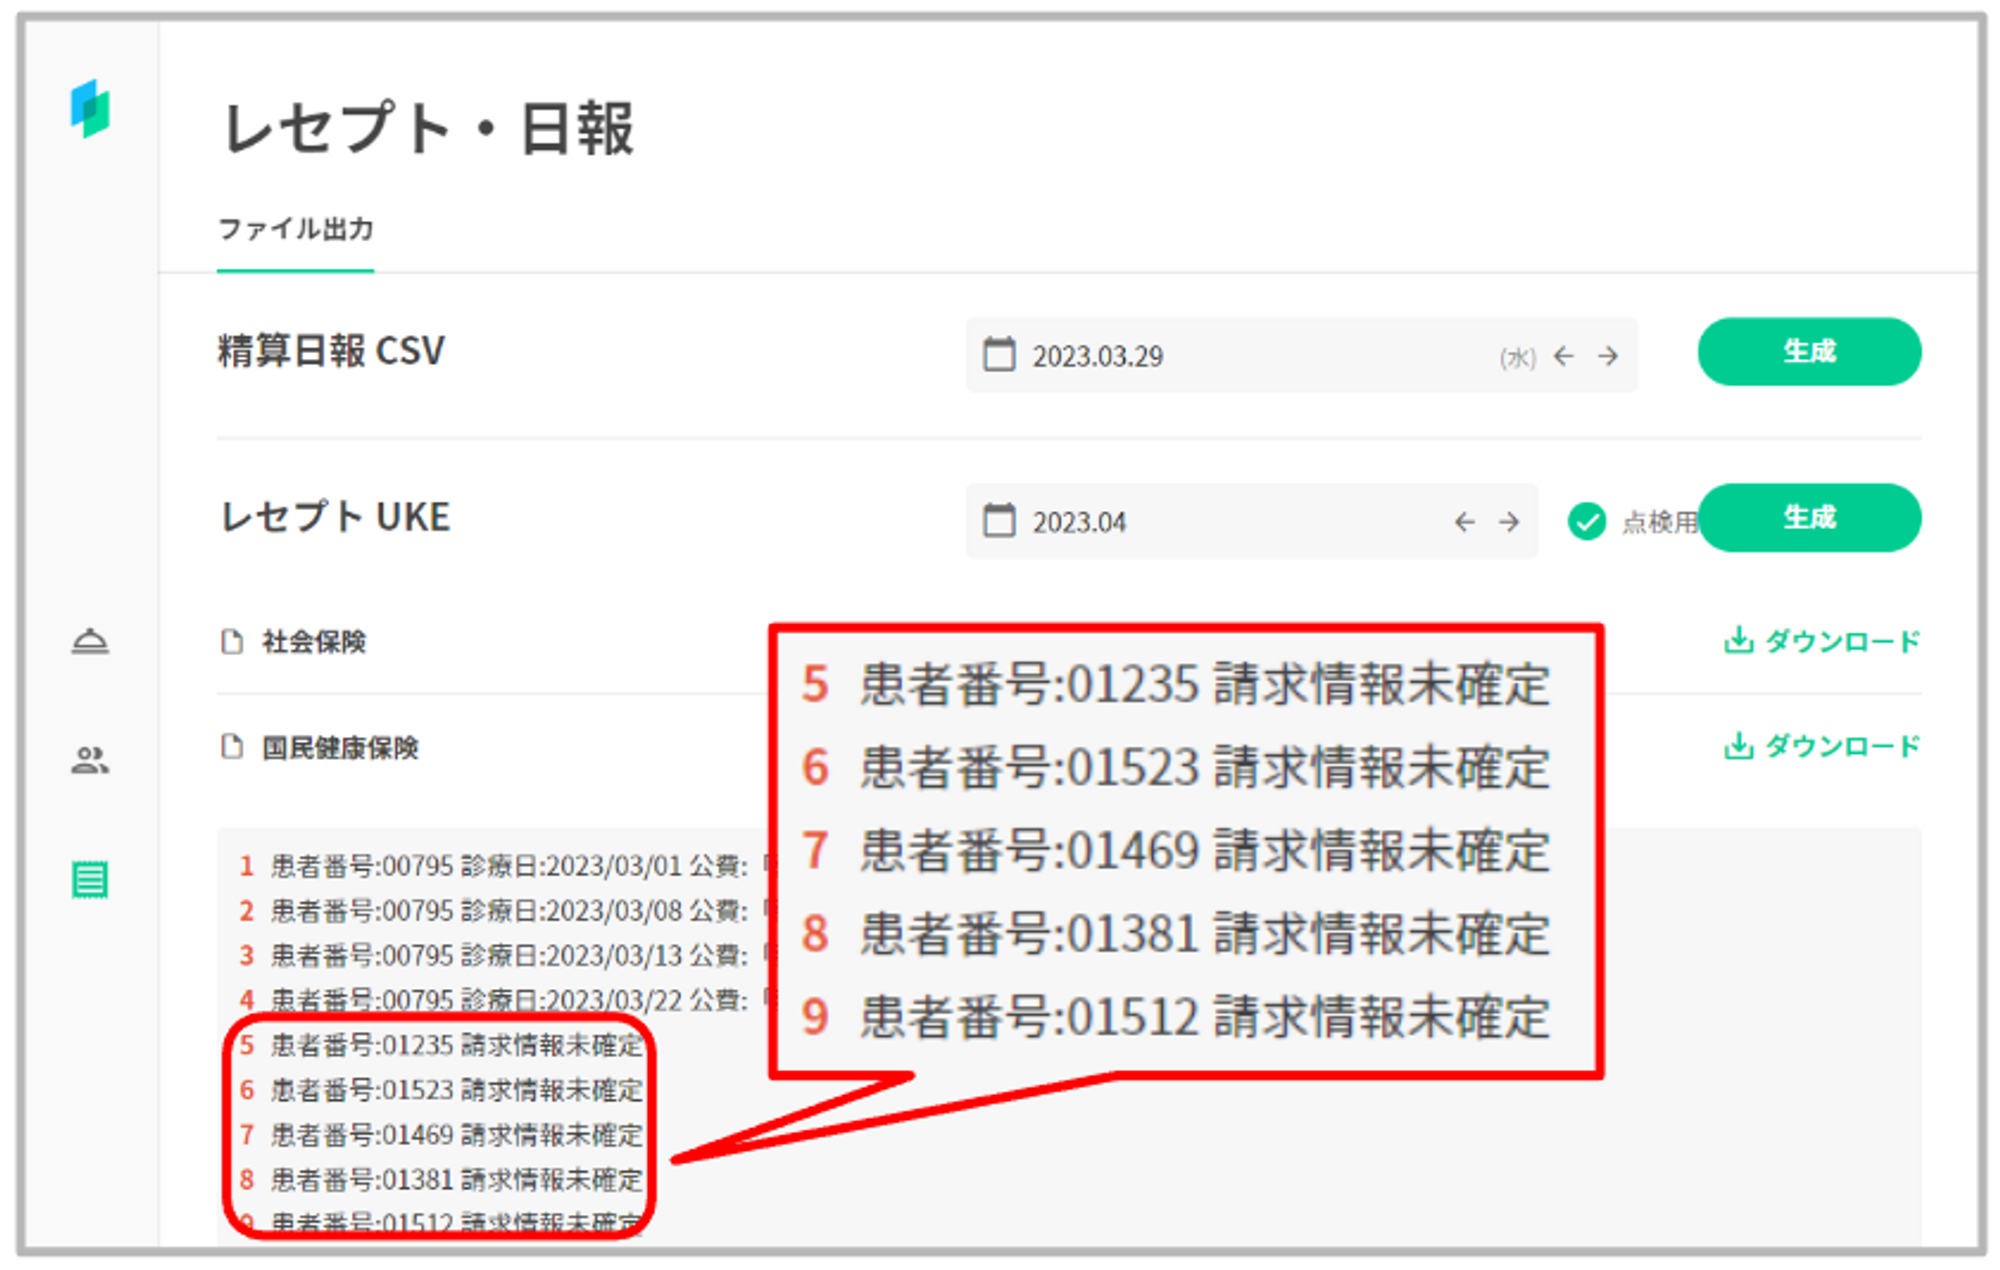Viewport: 2000px width, 1270px height.
Task: Go to previous month for レセプト UKE
Action: [x=1465, y=522]
